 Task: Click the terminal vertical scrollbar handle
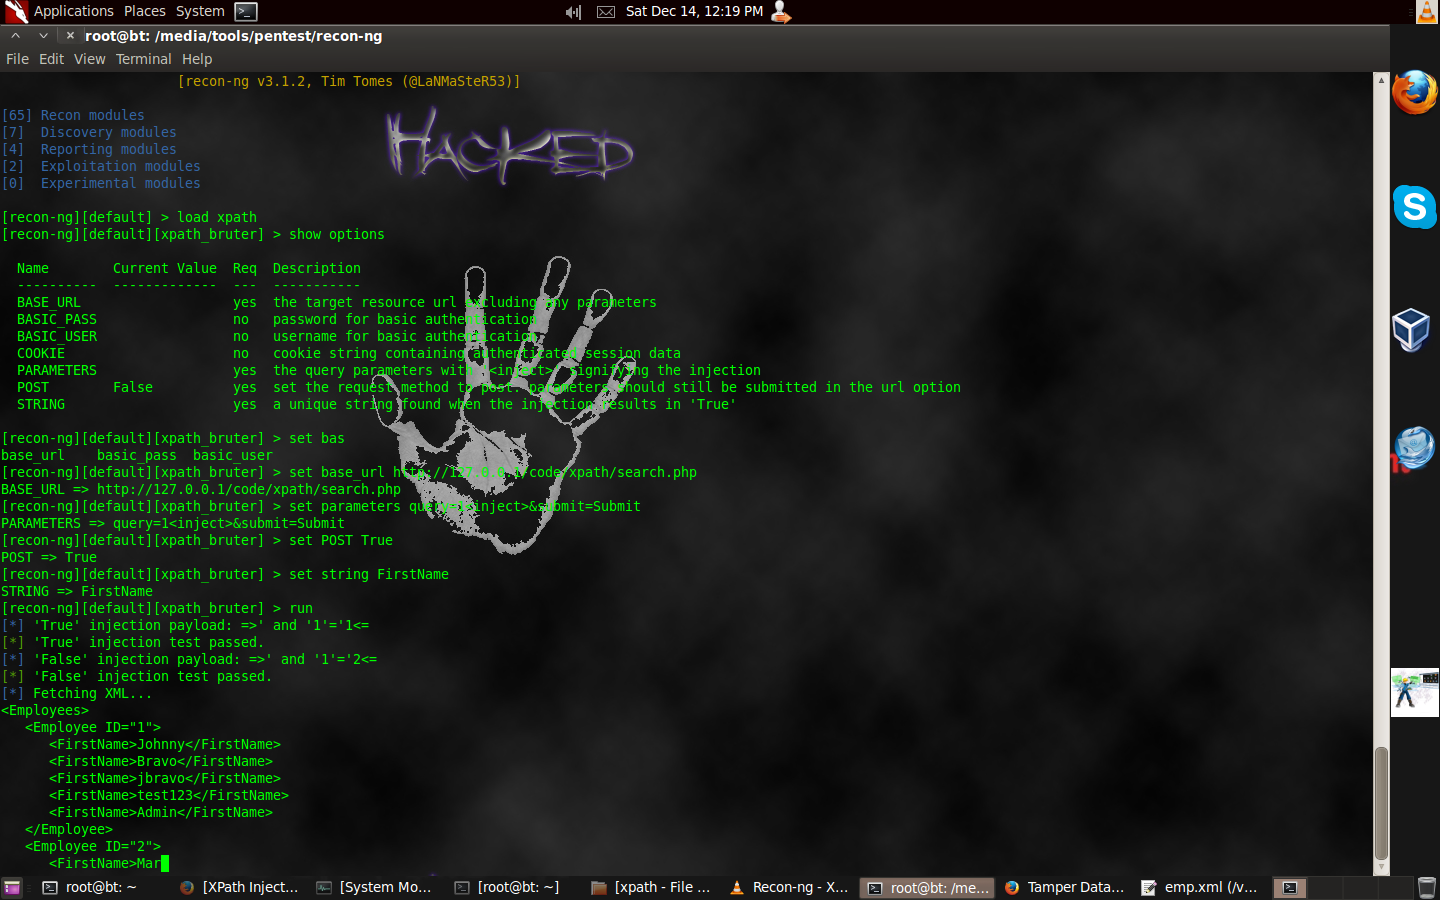pyautogui.click(x=1381, y=803)
